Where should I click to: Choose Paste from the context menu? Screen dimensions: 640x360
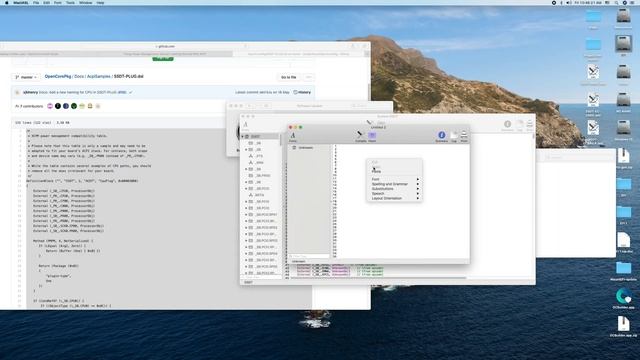point(394,171)
